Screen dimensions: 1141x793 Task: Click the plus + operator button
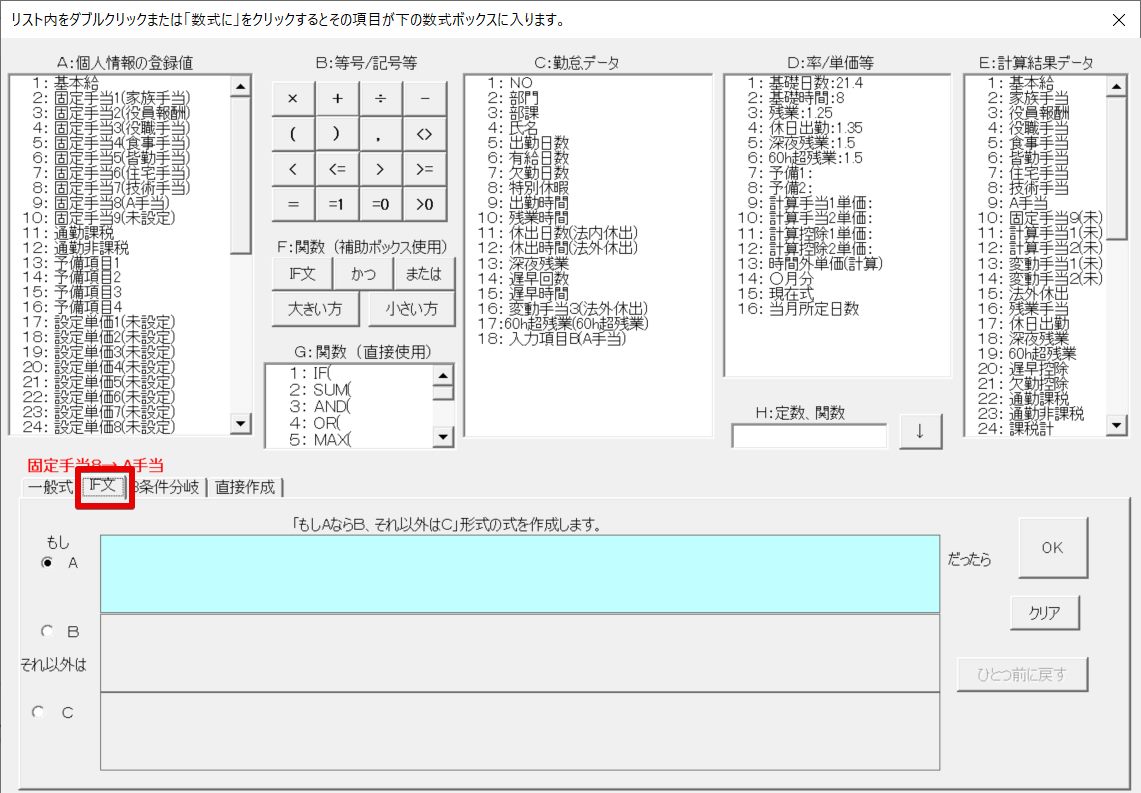point(337,99)
